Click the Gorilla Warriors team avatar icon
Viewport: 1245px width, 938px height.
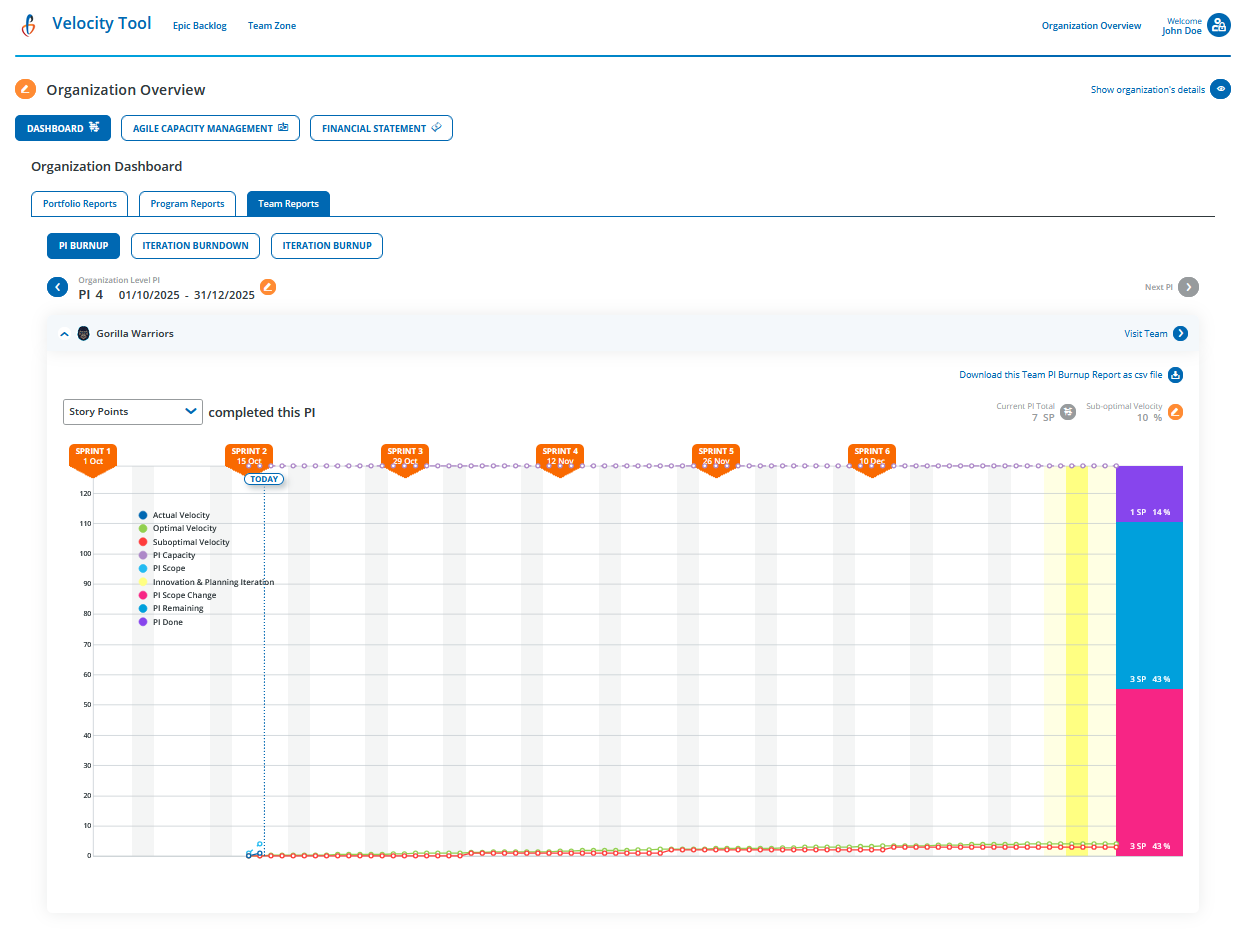click(x=84, y=333)
